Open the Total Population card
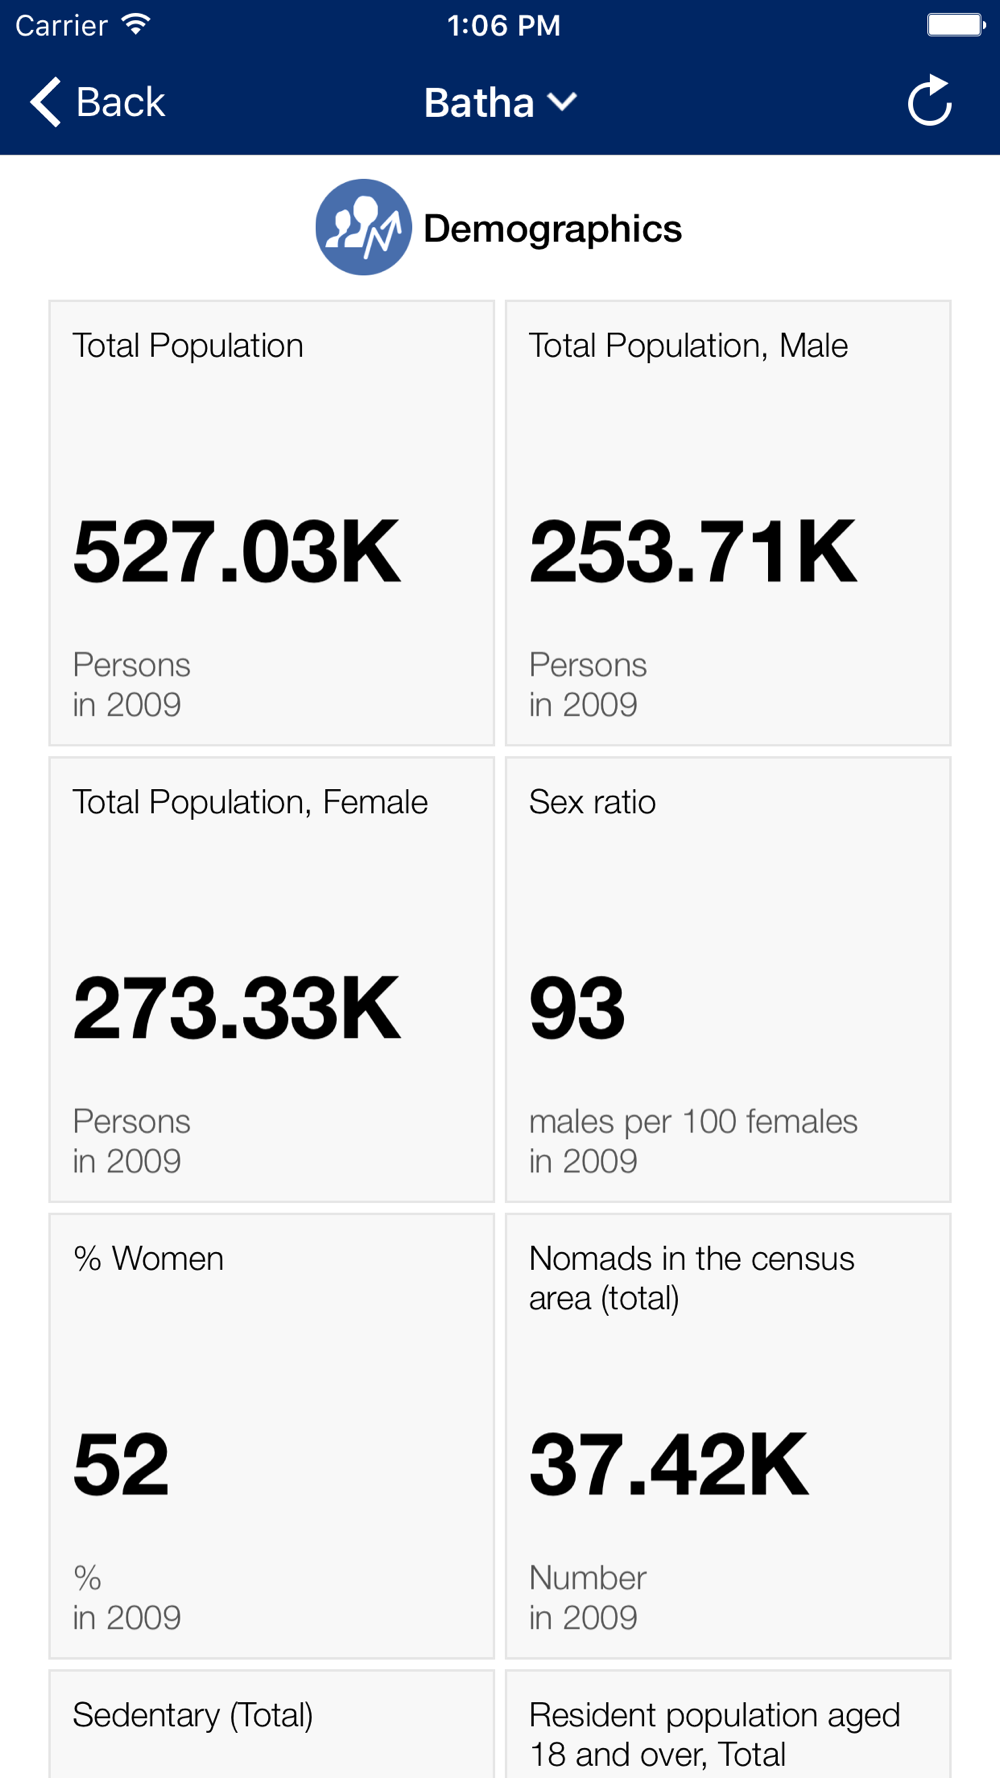The width and height of the screenshot is (1000, 1778). click(272, 523)
